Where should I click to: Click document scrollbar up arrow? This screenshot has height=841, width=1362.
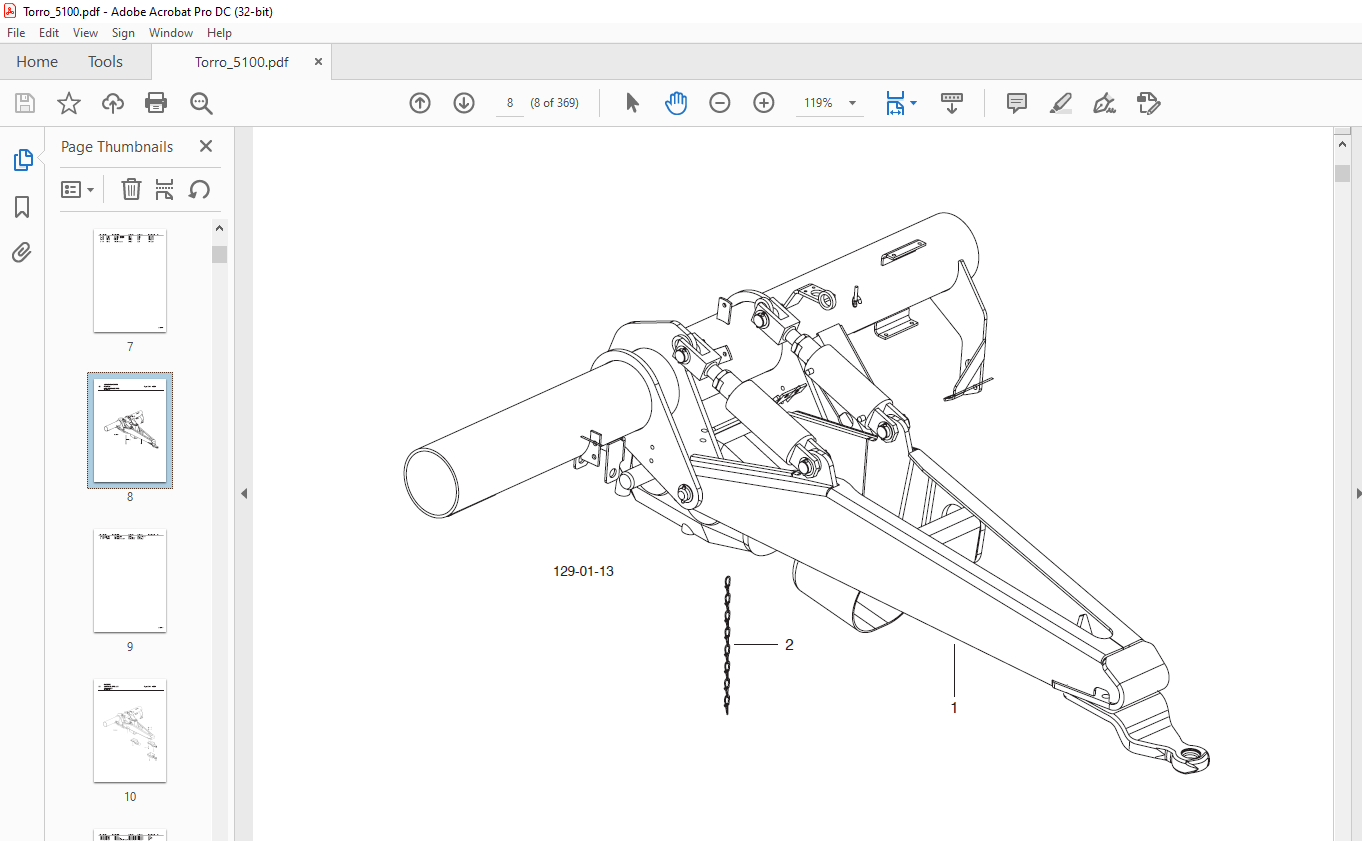pos(1343,144)
